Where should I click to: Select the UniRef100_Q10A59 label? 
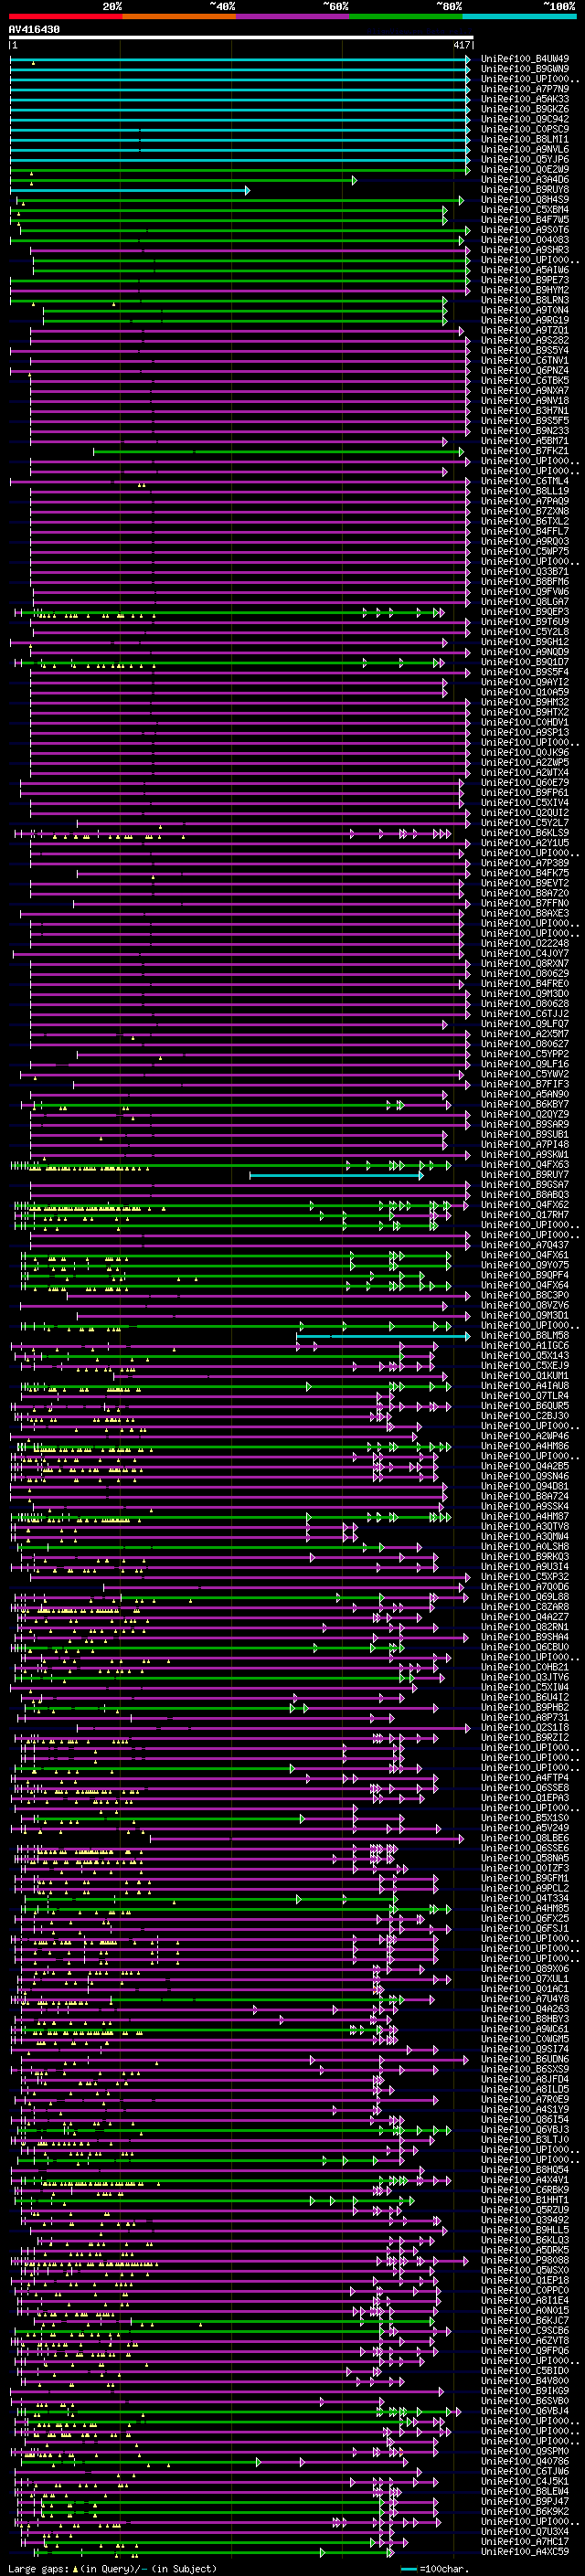coord(525,692)
